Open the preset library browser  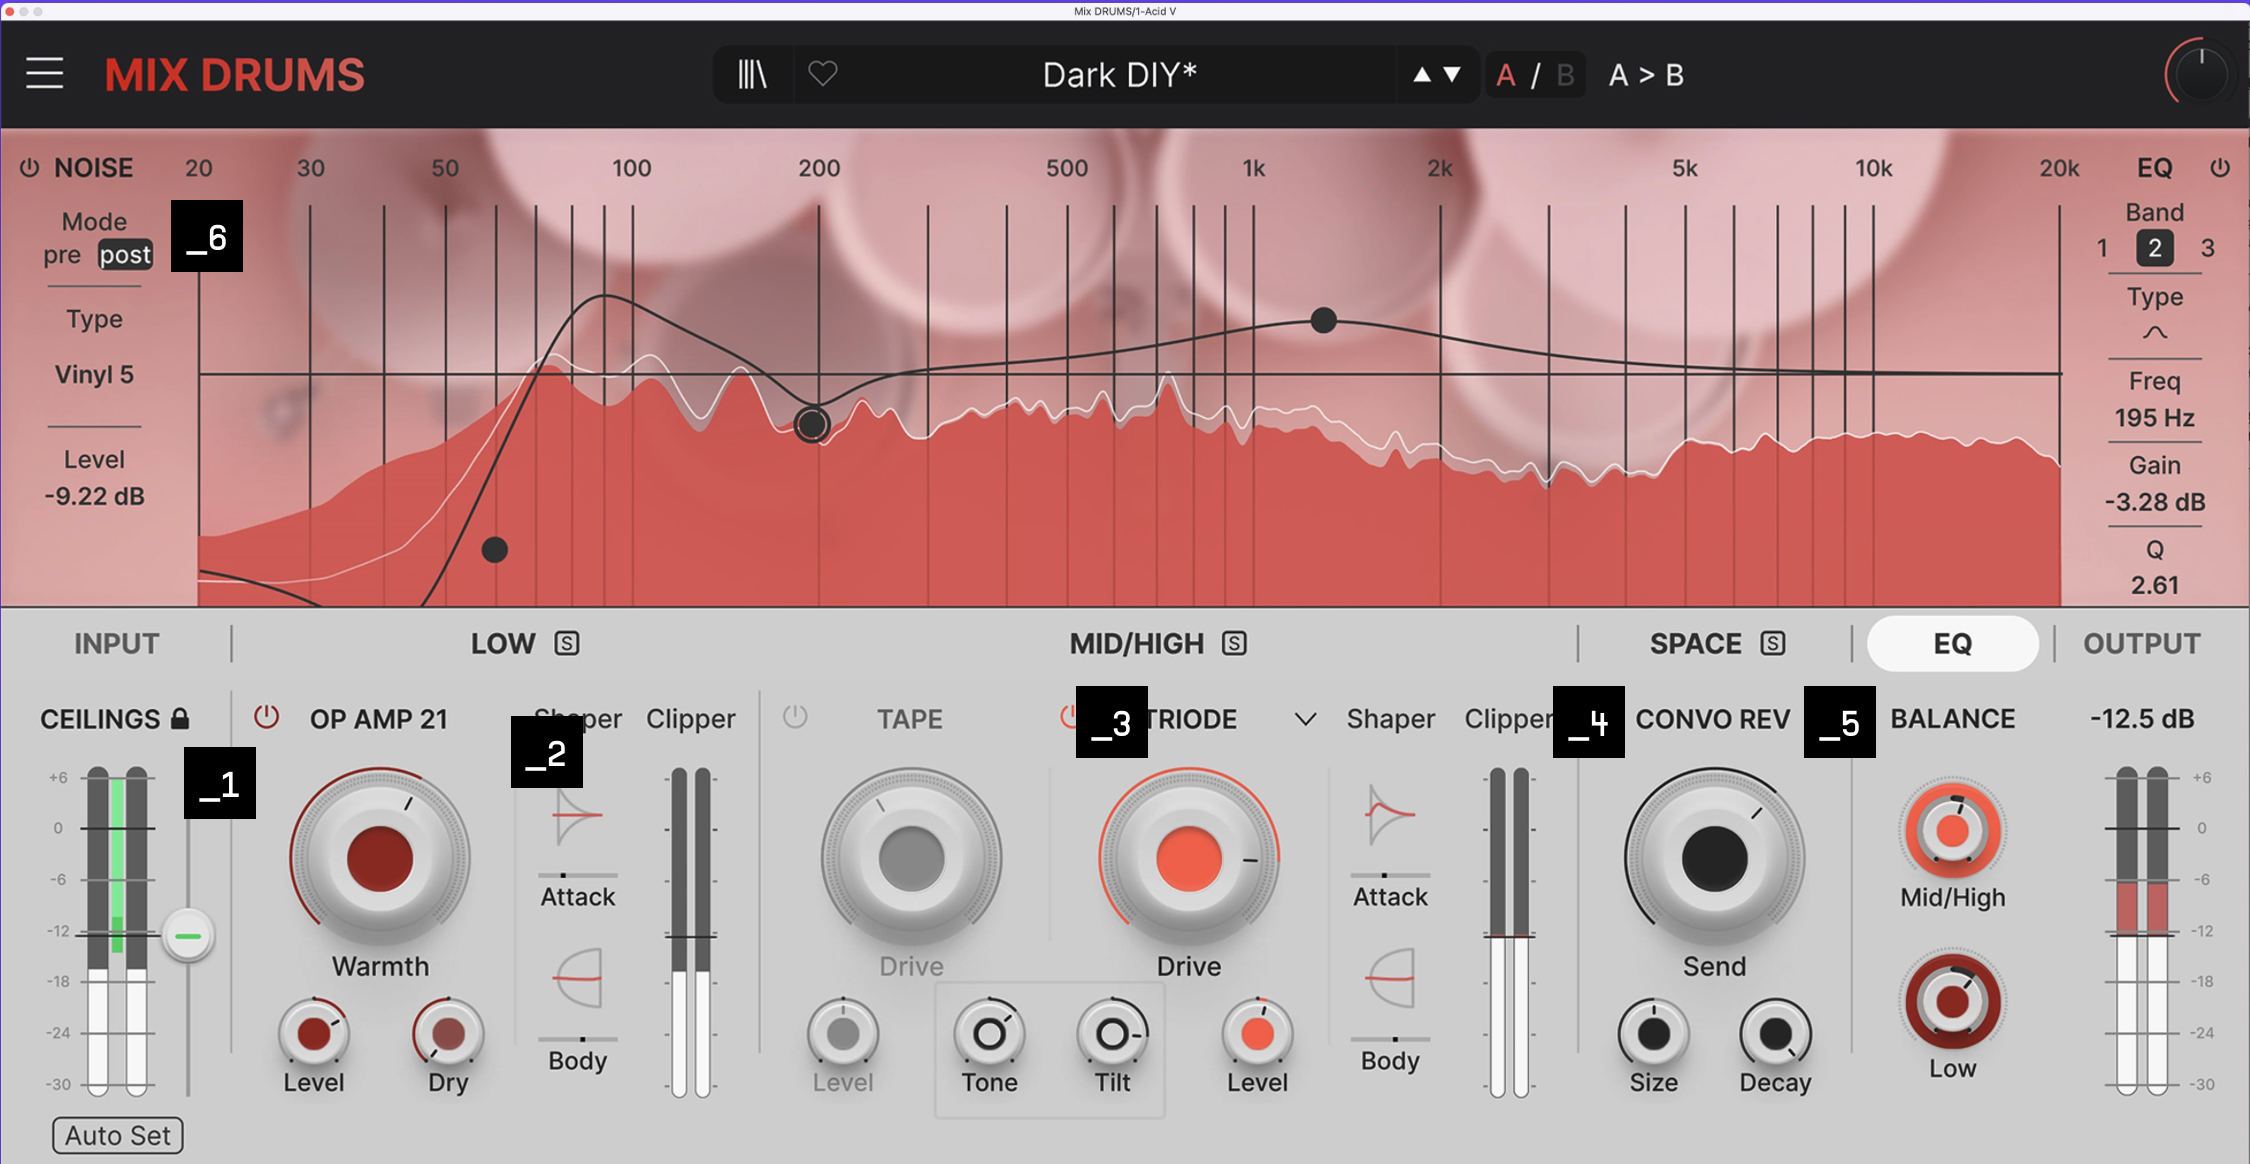tap(752, 74)
